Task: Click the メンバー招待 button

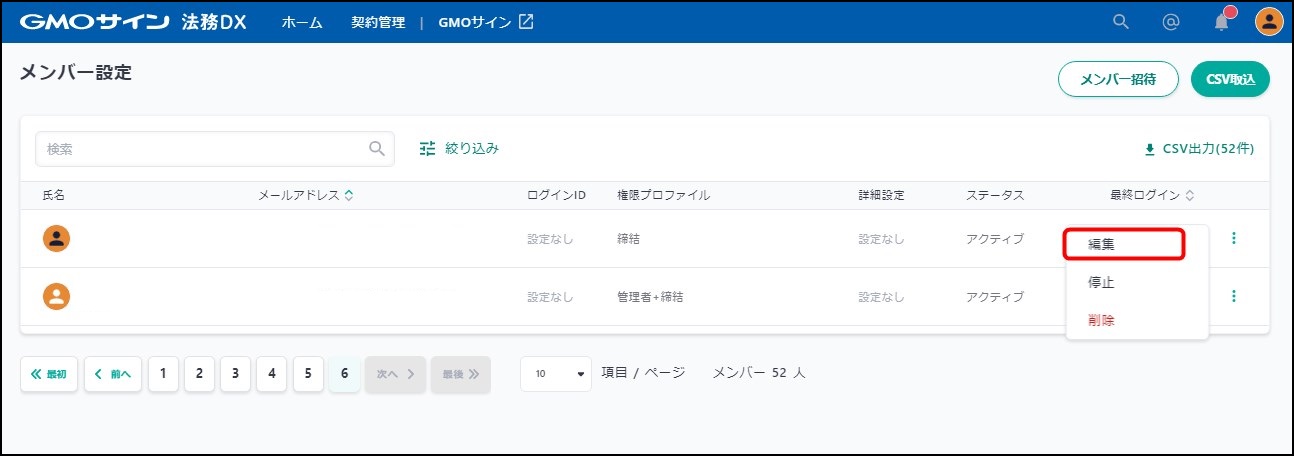Action: coord(1118,80)
